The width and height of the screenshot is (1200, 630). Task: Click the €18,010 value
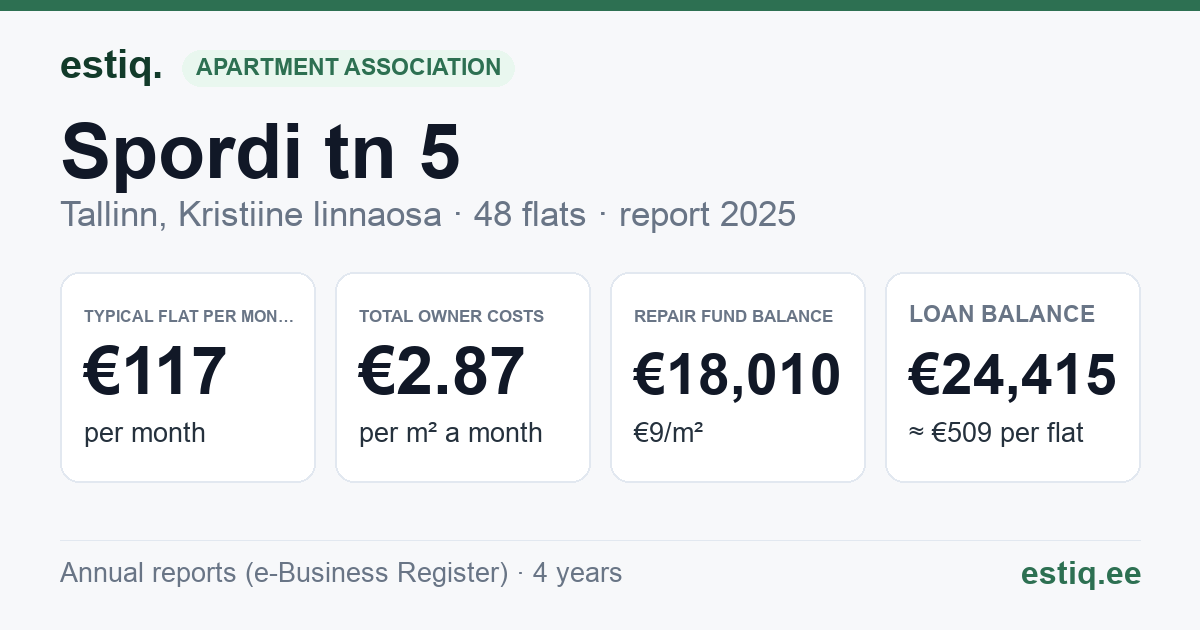coord(737,375)
